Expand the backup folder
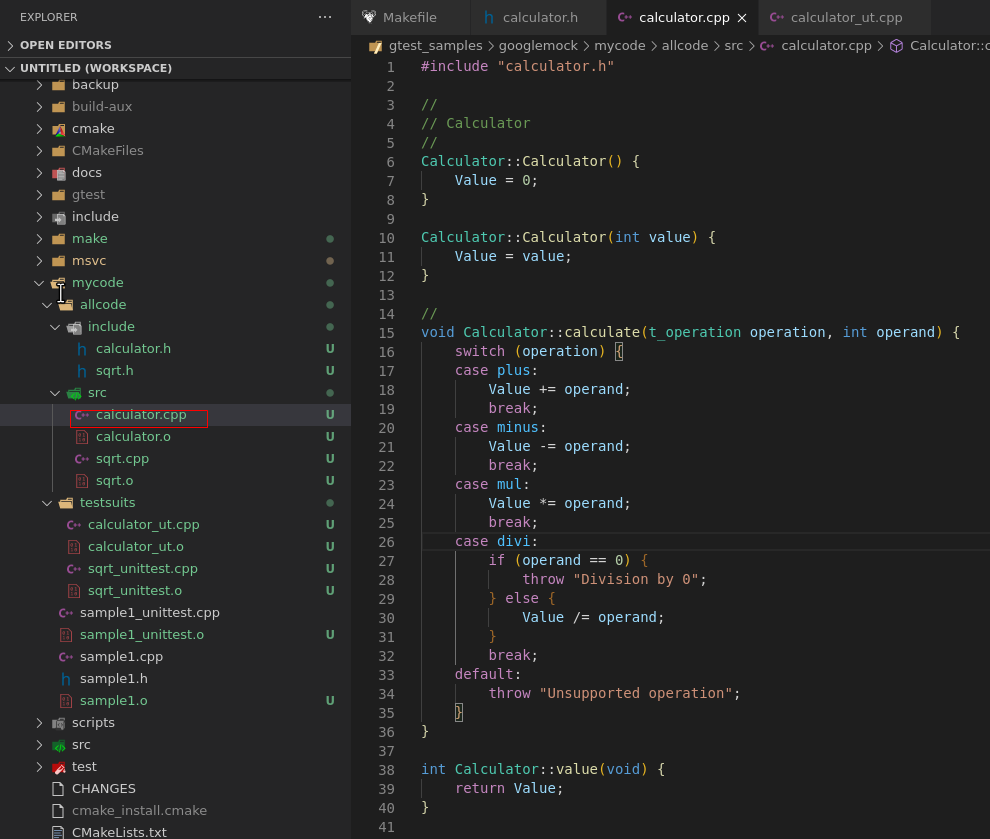 (40, 85)
